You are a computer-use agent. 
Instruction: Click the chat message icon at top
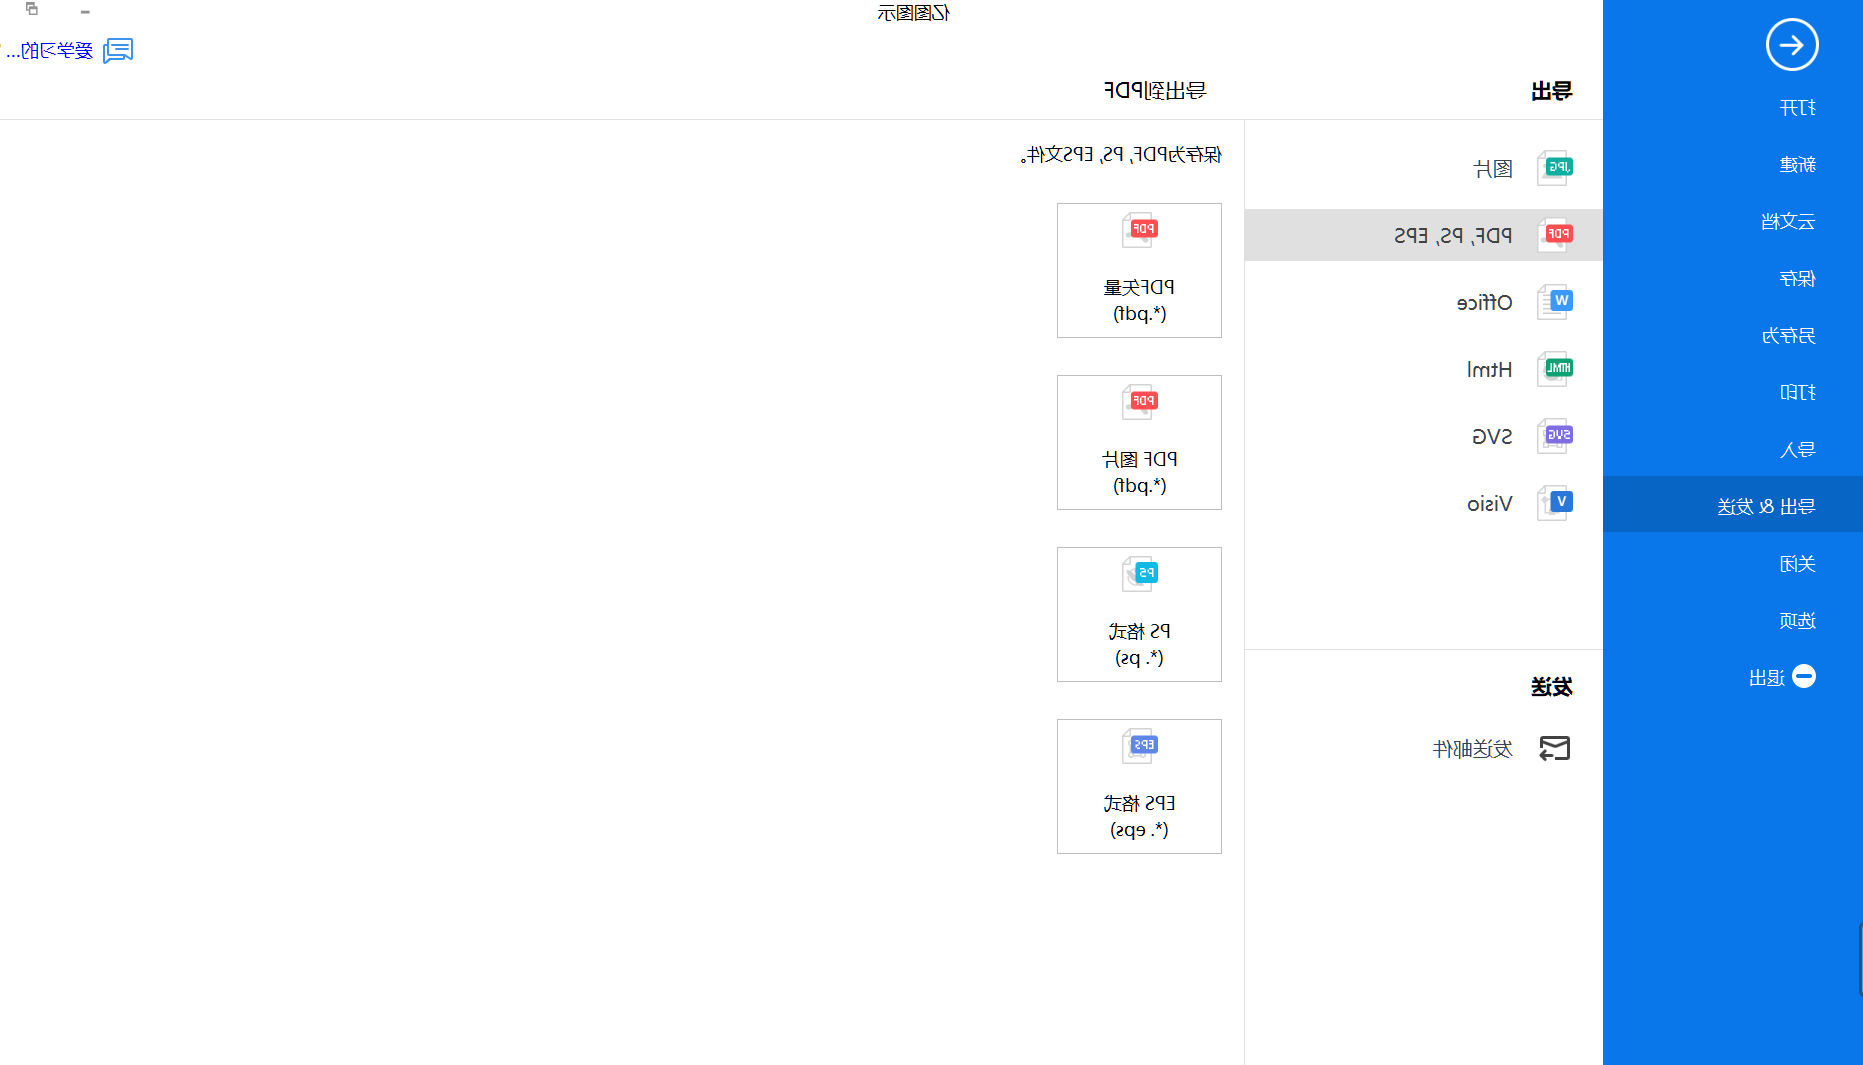[118, 50]
